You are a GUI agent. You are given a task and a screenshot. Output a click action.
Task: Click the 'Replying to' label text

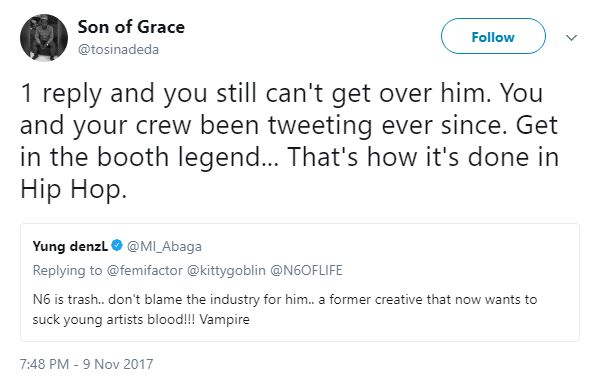67,270
